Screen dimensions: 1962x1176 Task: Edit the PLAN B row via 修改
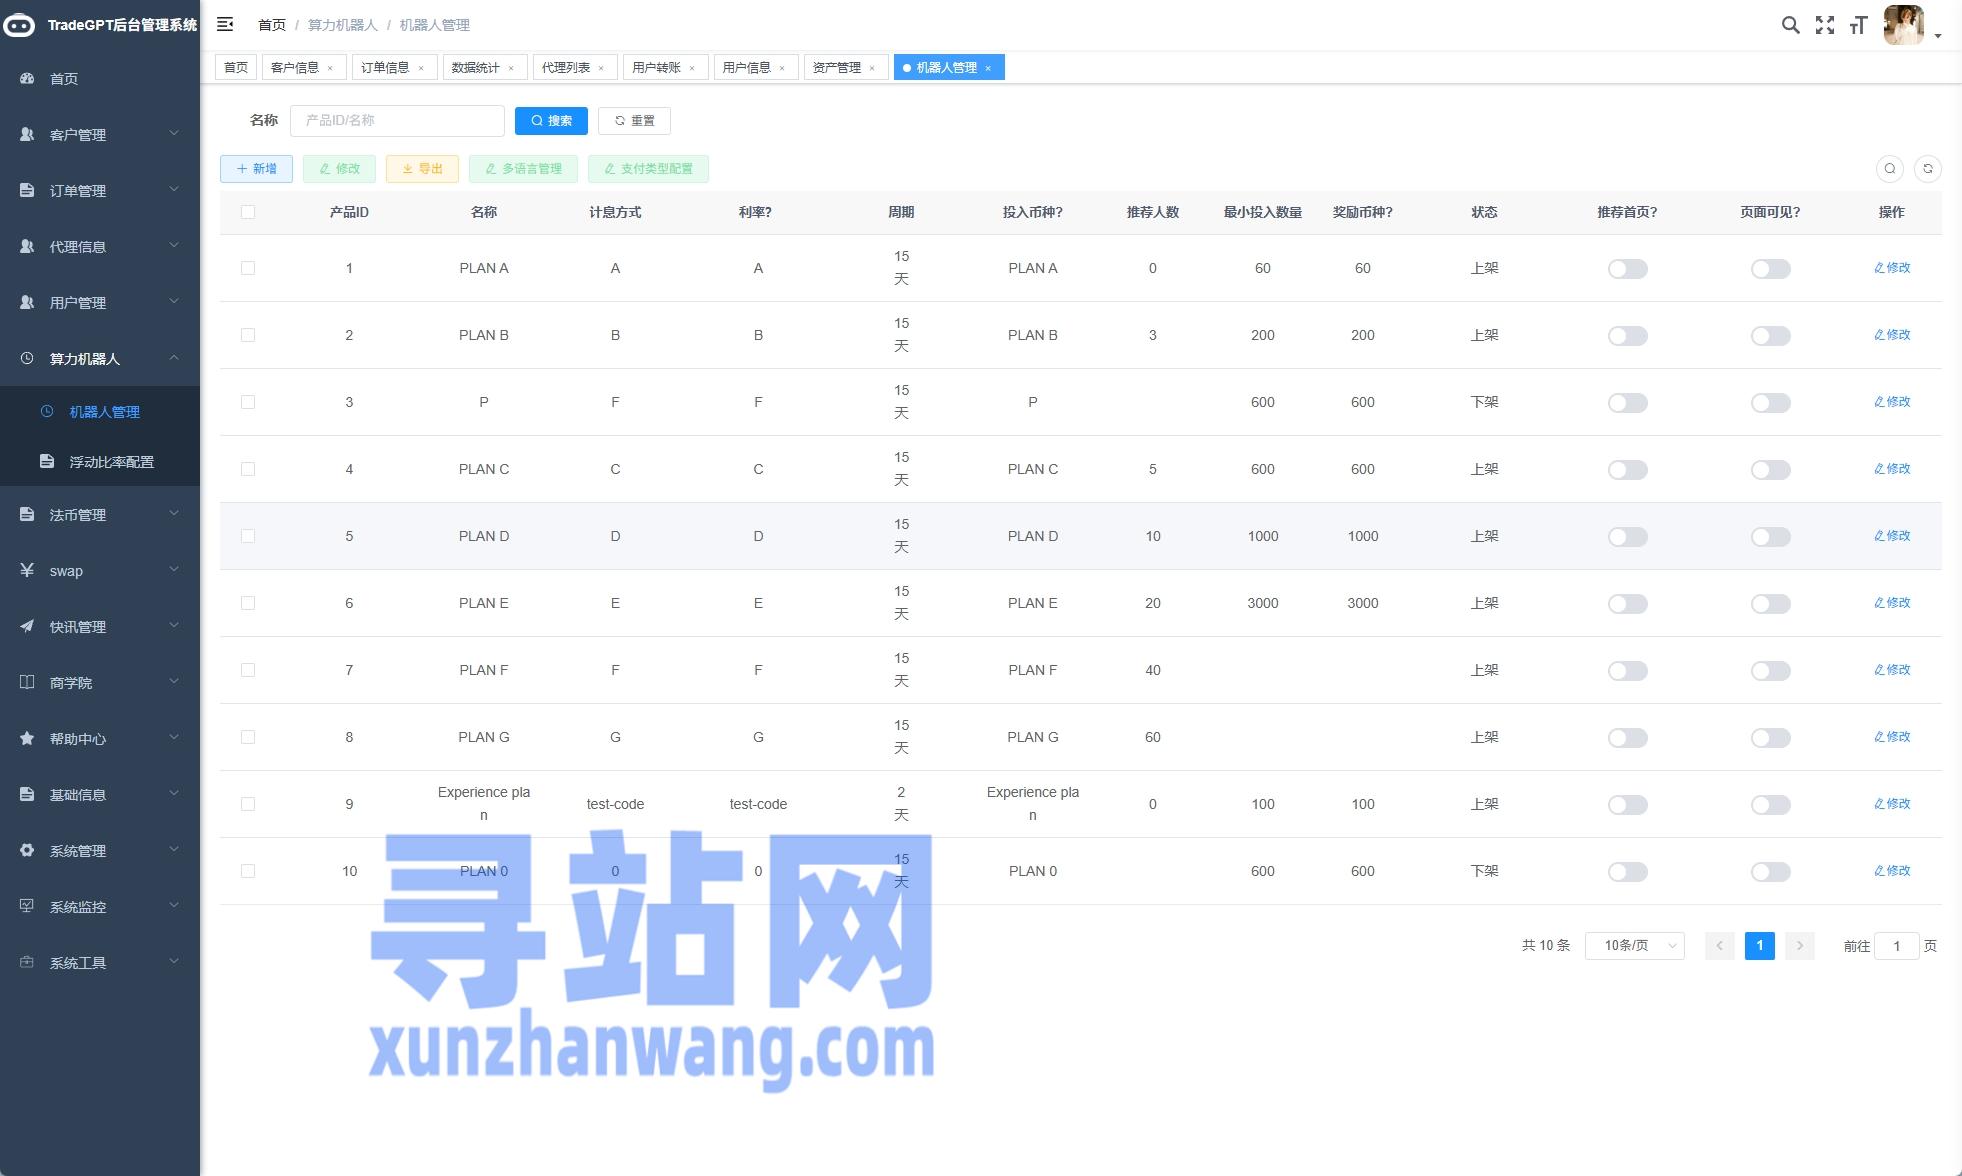1891,335
